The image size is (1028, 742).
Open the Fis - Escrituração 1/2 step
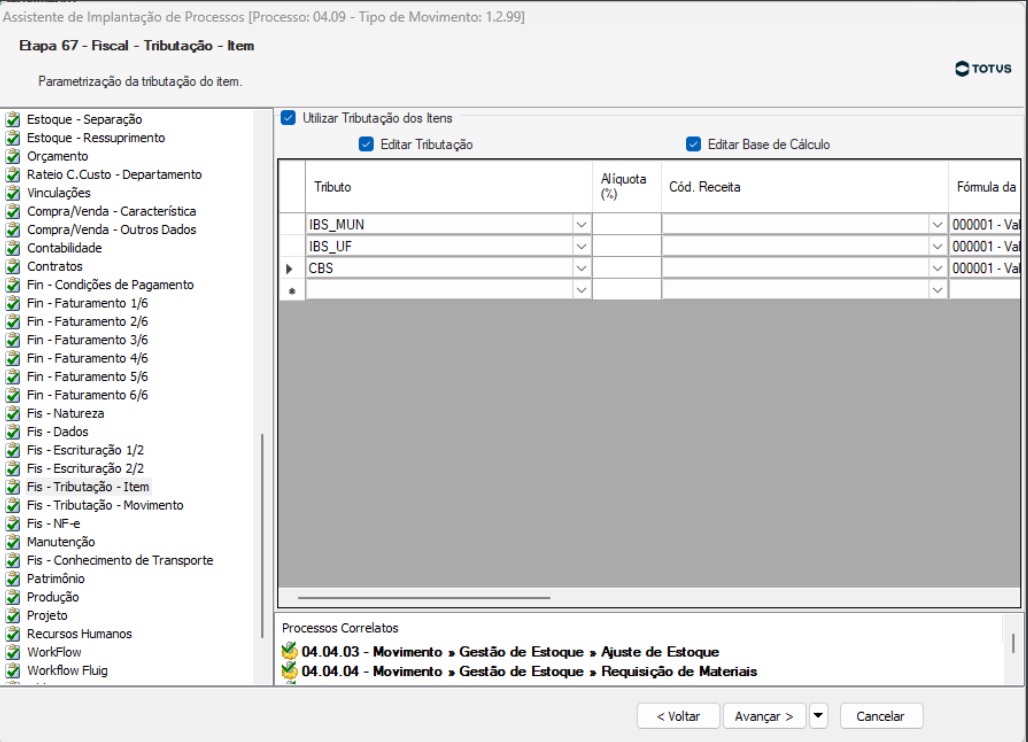point(85,450)
